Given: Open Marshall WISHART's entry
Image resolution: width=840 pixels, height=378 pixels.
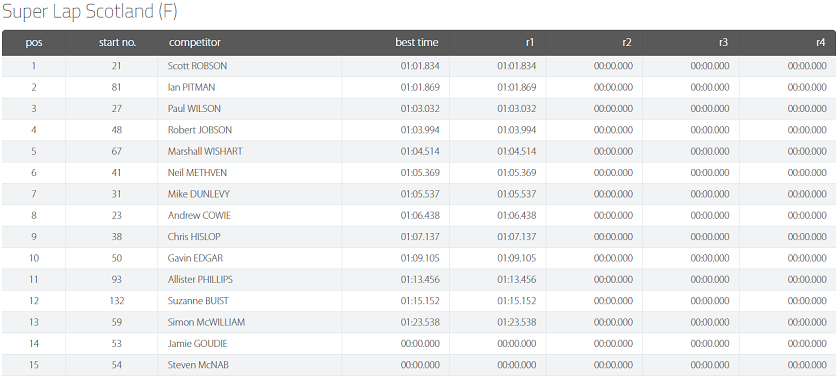Looking at the screenshot, I should point(205,152).
